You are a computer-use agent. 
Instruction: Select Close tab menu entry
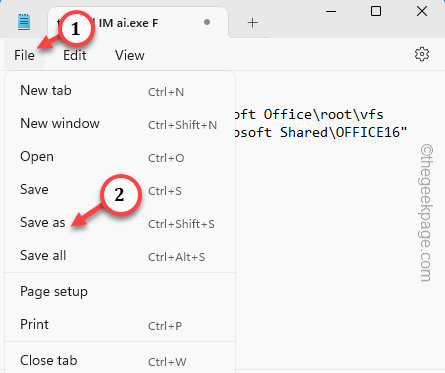pos(120,361)
